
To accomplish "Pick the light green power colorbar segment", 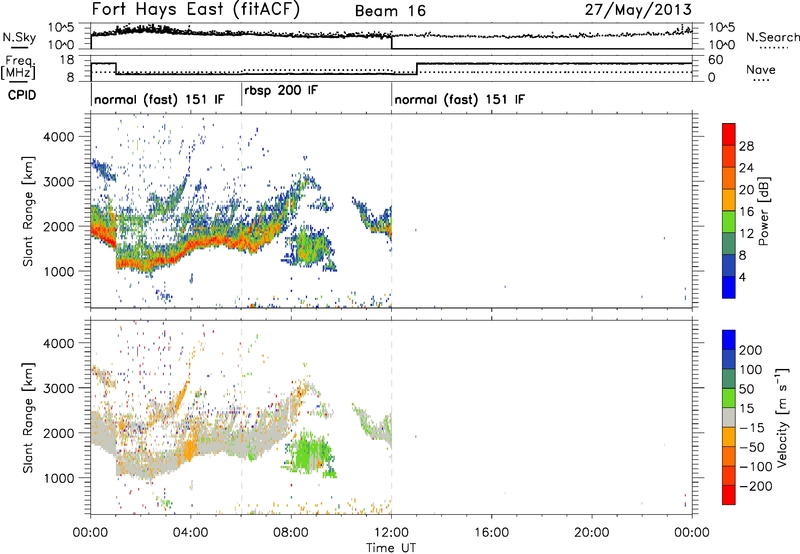I will (x=729, y=222).
